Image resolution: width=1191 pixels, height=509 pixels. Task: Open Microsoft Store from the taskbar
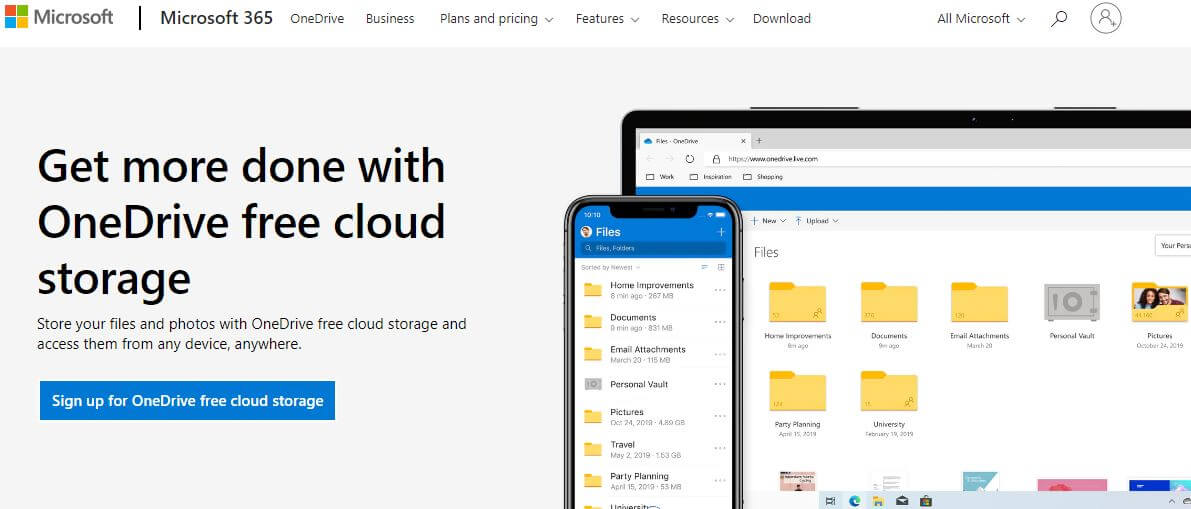click(x=926, y=501)
